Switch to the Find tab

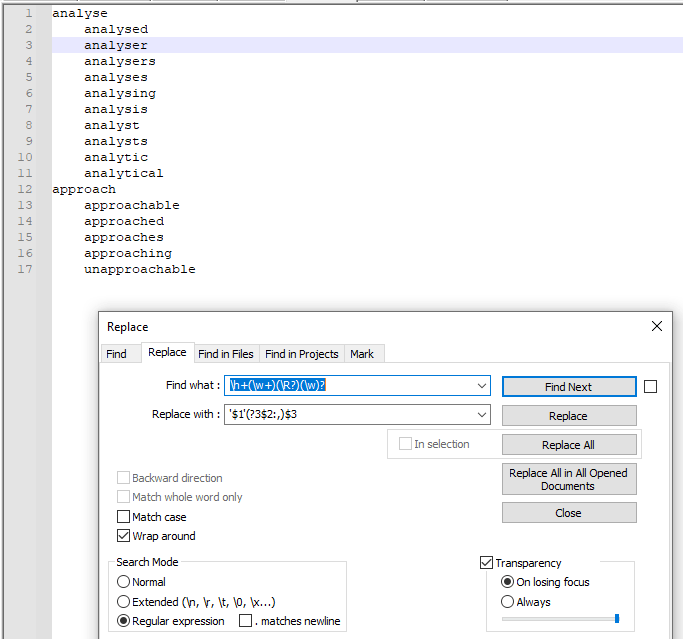(x=116, y=354)
